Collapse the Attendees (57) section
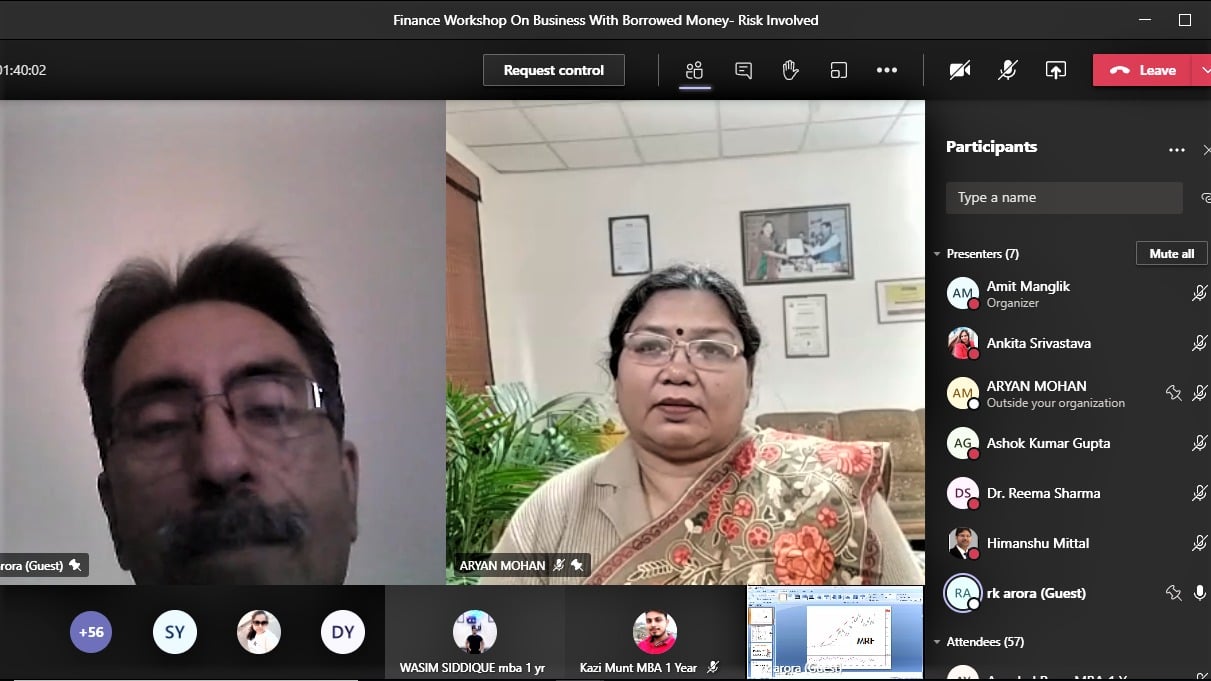The image size is (1211, 681). point(937,642)
